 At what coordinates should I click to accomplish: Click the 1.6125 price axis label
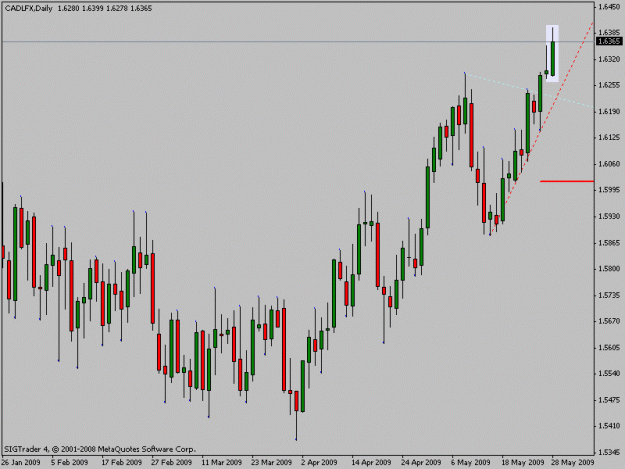[x=609, y=137]
